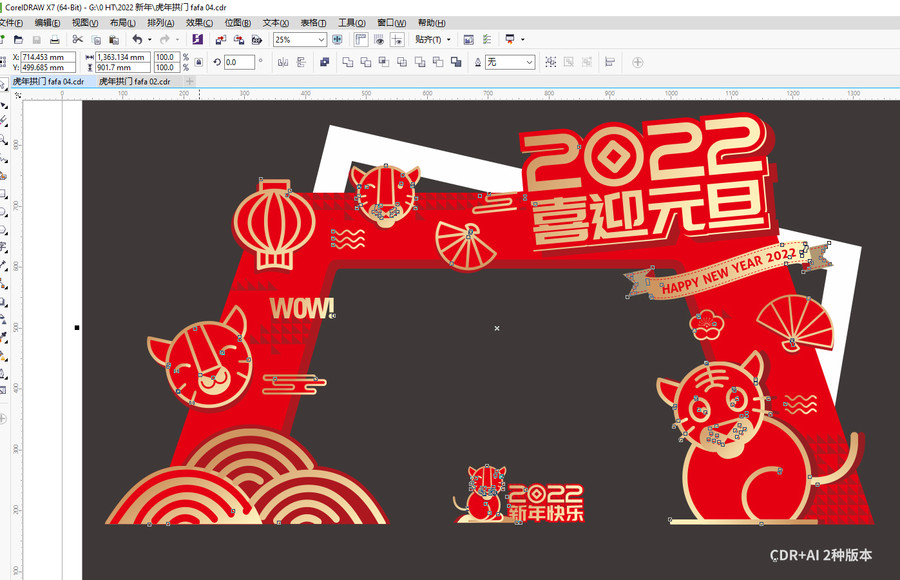The width and height of the screenshot is (900, 580).
Task: Open the 布局(L) menu
Action: coord(123,23)
